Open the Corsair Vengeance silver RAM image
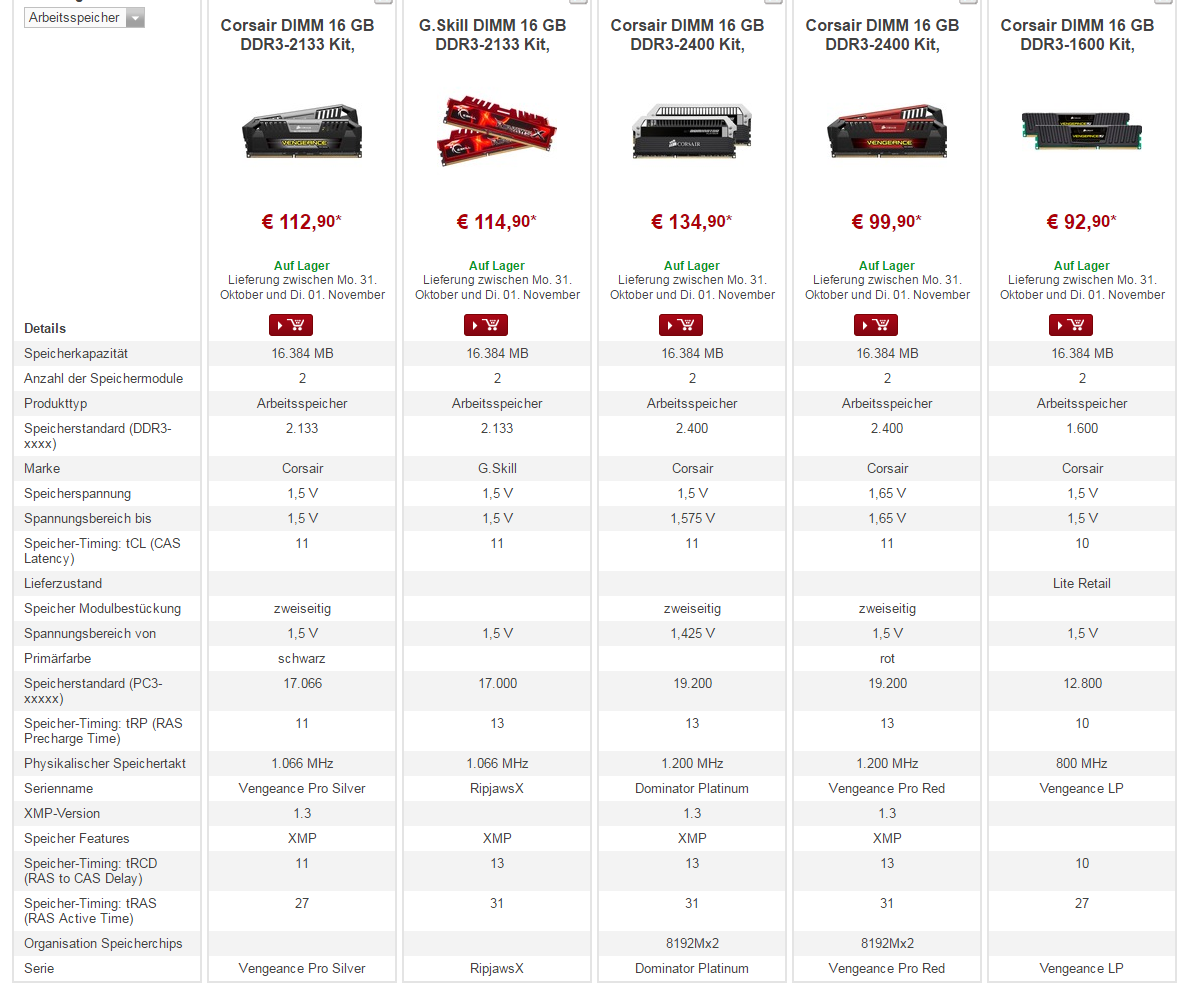1182x986 pixels. [302, 132]
